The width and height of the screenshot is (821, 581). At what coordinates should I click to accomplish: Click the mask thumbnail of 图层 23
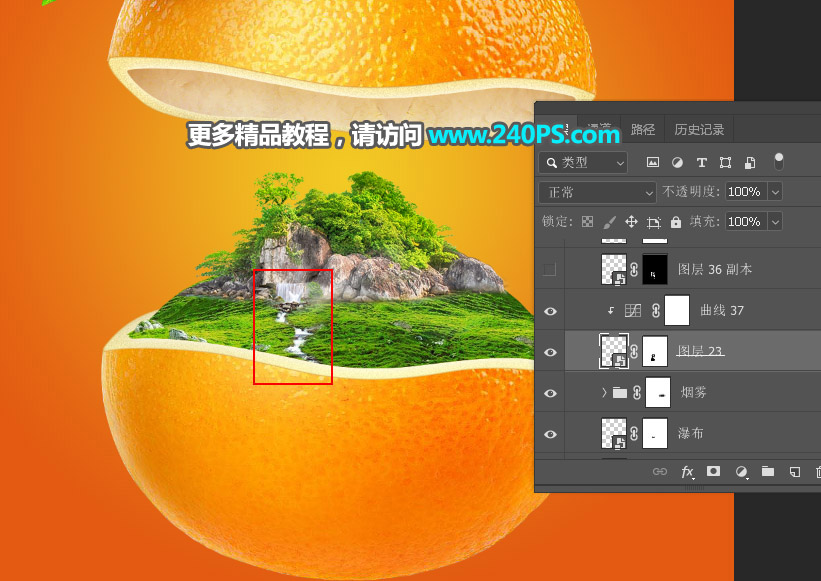click(655, 351)
